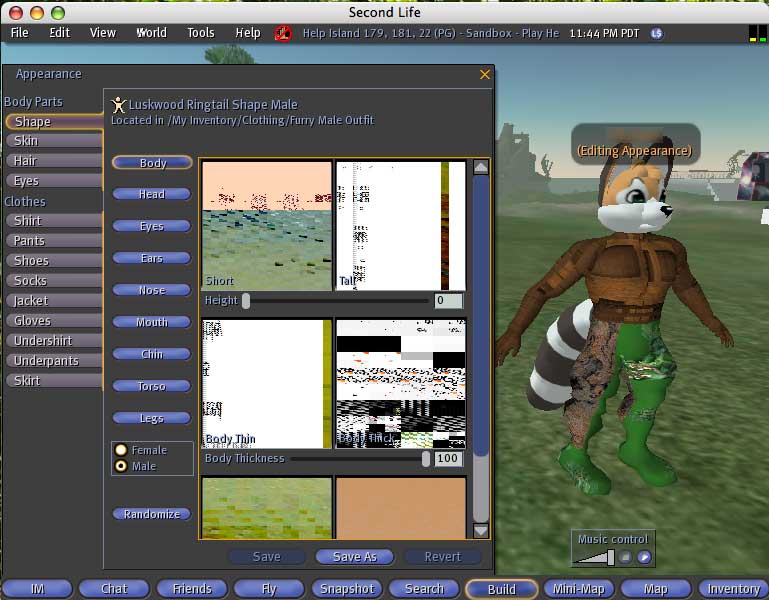
Task: Click the L$ currency icon
Action: [x=657, y=33]
